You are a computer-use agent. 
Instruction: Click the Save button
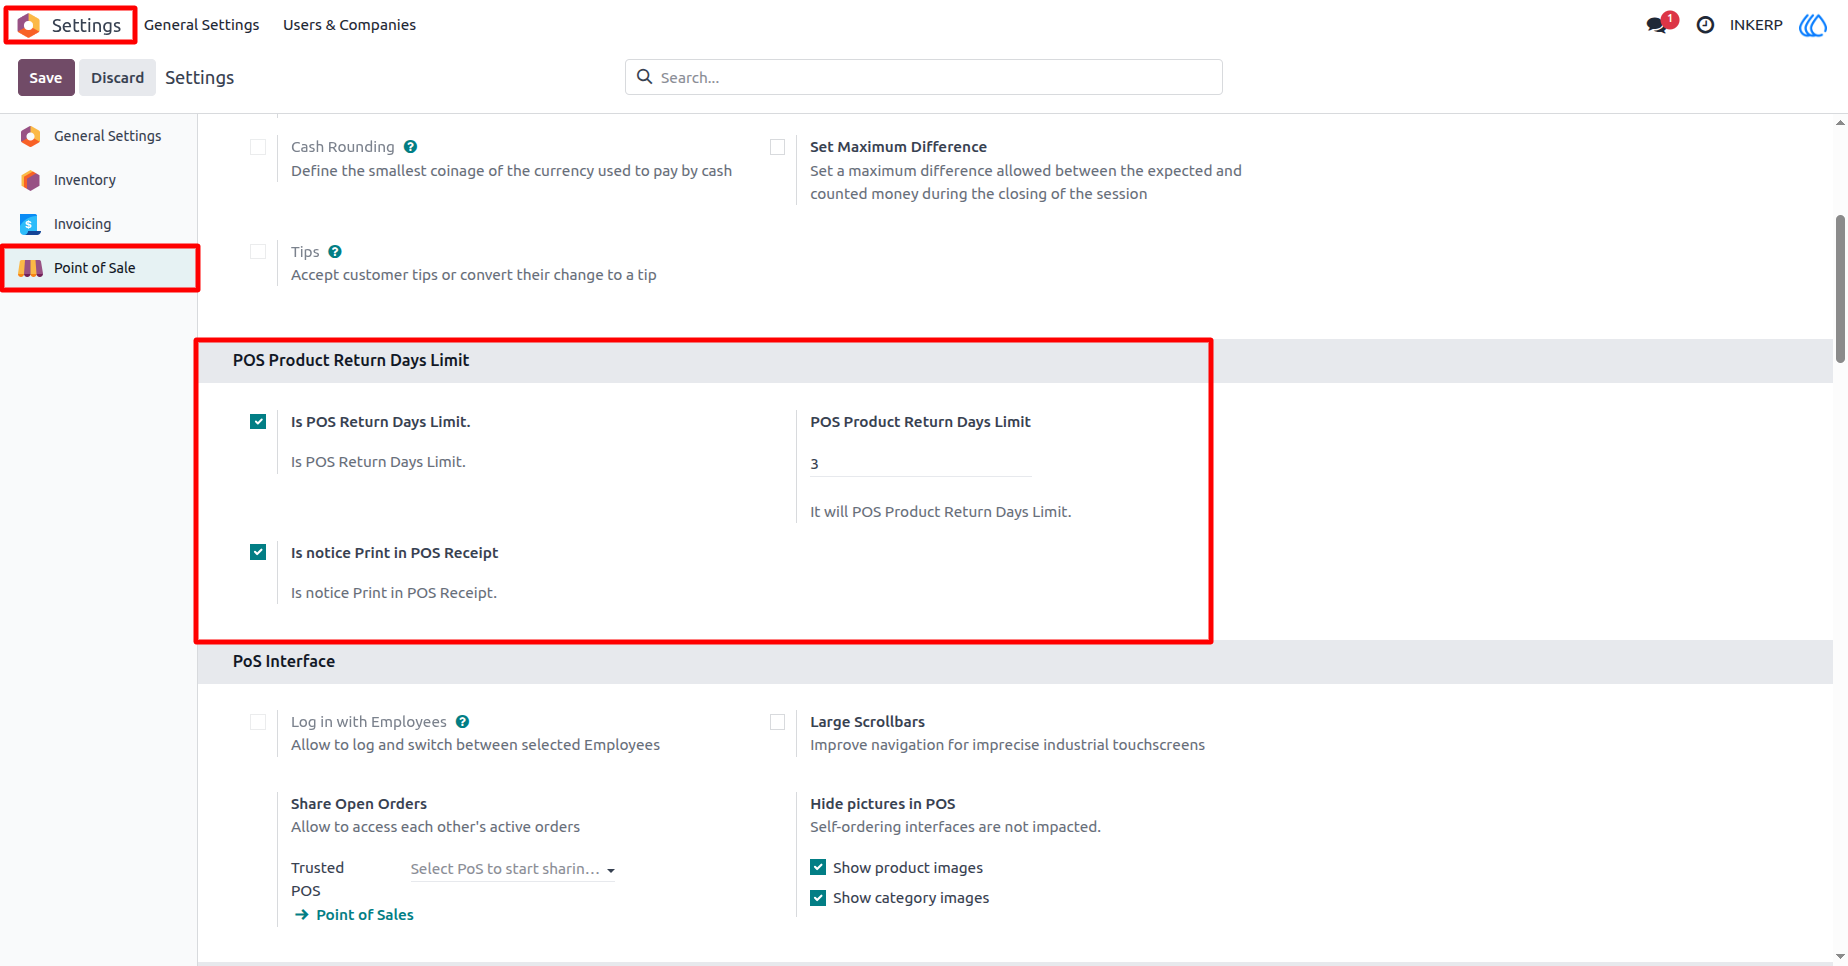tap(46, 78)
